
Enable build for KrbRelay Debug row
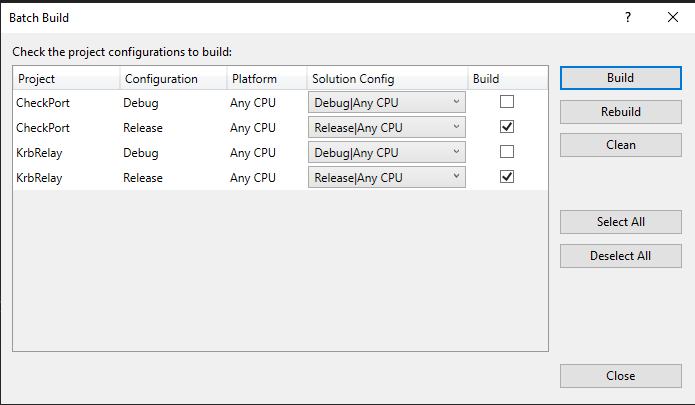pos(507,152)
